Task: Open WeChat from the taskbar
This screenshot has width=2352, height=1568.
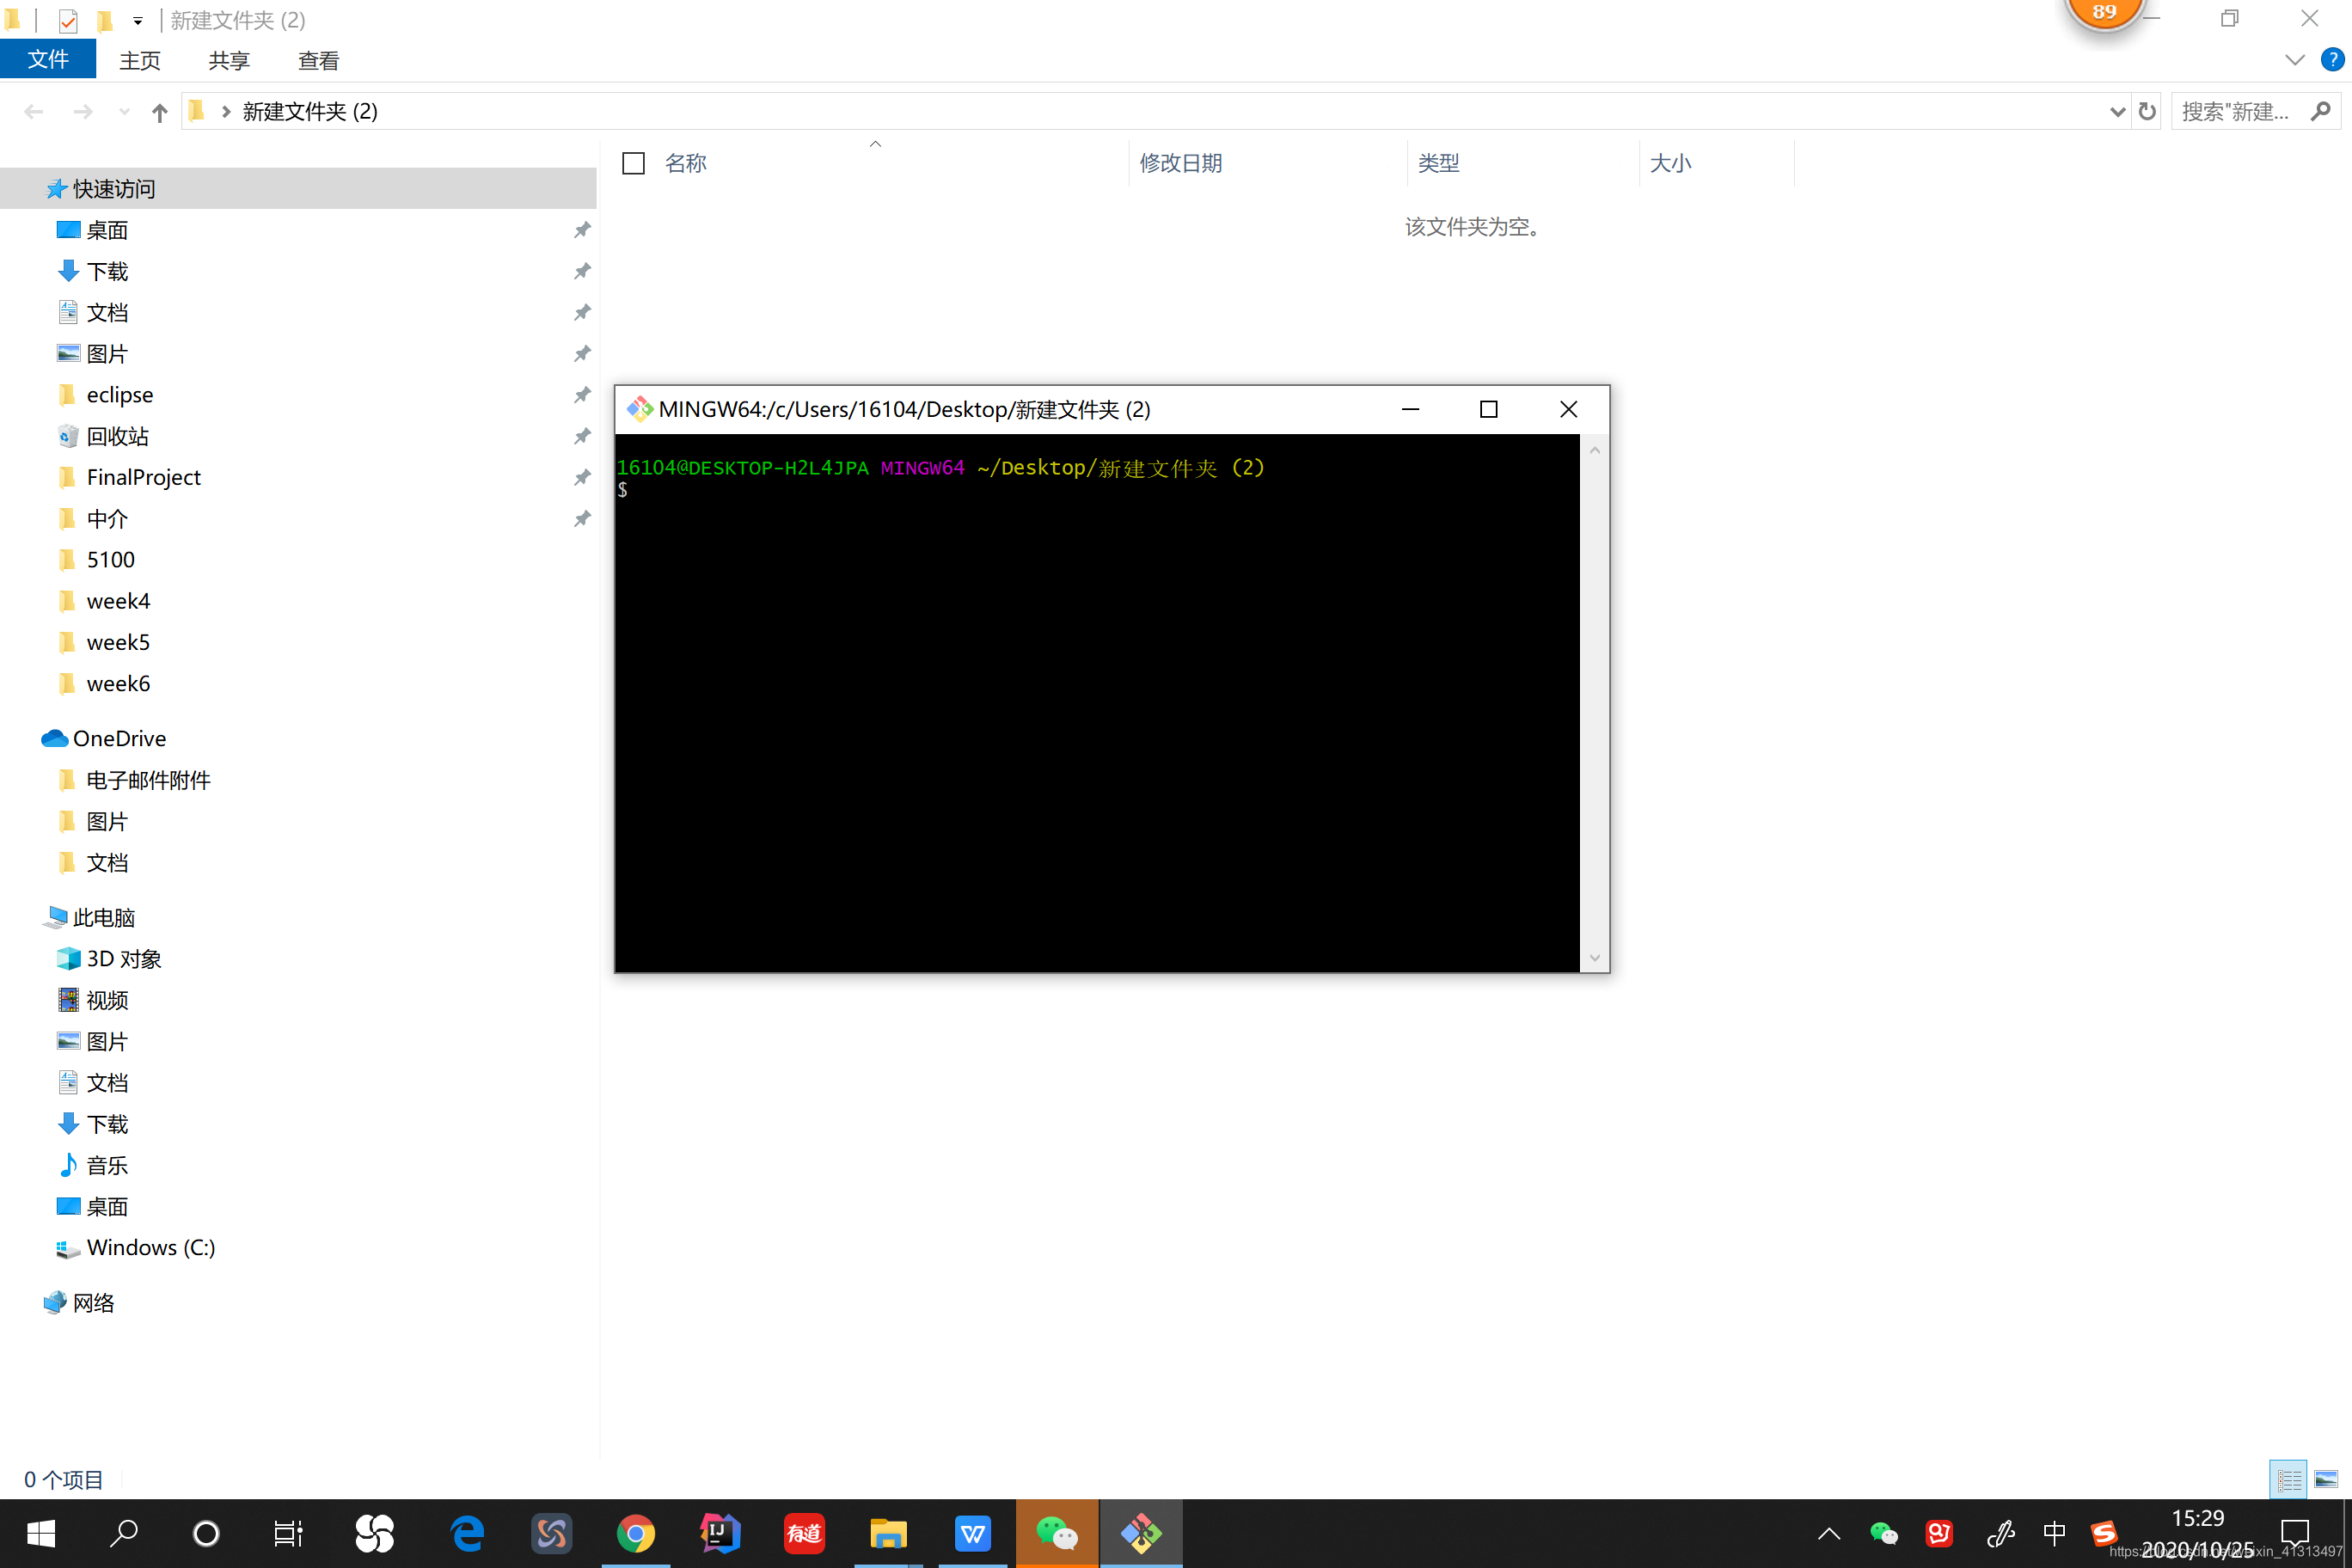Action: pyautogui.click(x=1057, y=1533)
